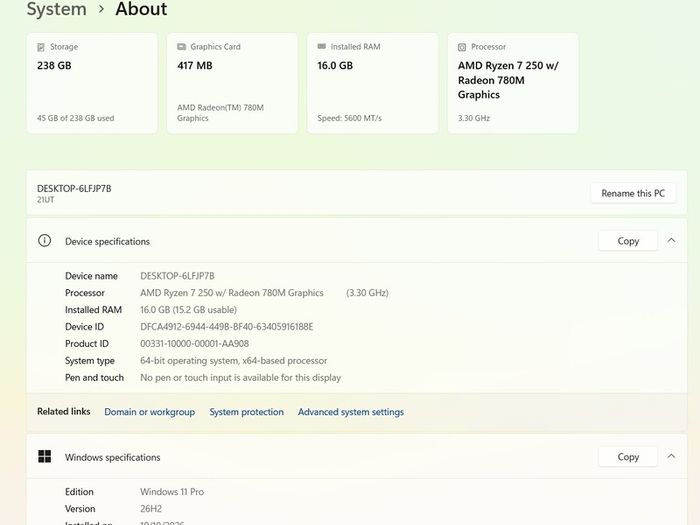The width and height of the screenshot is (700, 525).
Task: Select the Product ID value 00331-10000-00001-AA908
Action: pos(195,344)
